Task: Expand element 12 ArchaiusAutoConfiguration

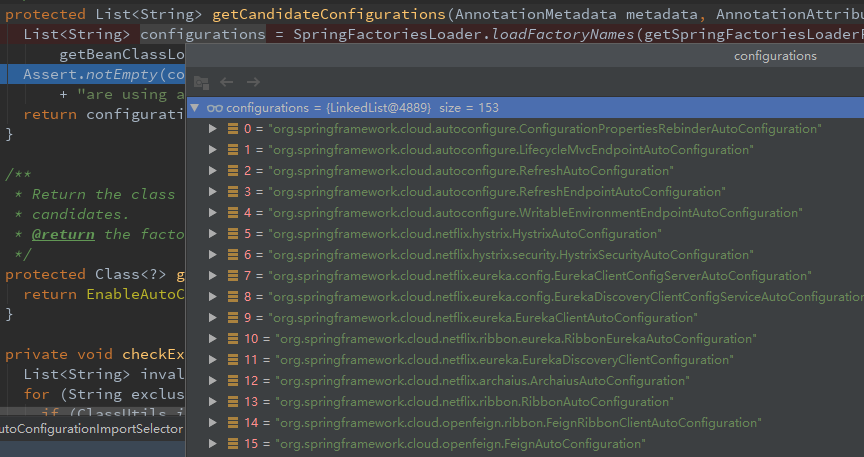Action: (x=212, y=380)
